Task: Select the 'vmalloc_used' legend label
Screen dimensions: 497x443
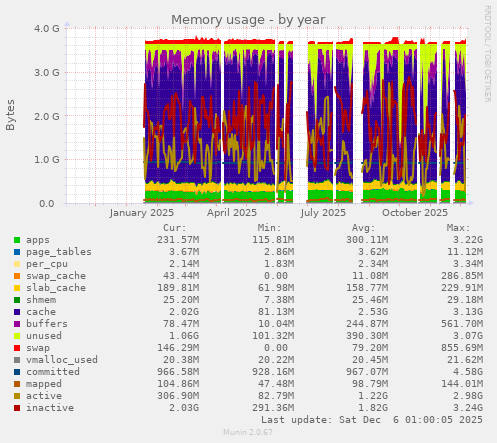Action: pyautogui.click(x=62, y=360)
